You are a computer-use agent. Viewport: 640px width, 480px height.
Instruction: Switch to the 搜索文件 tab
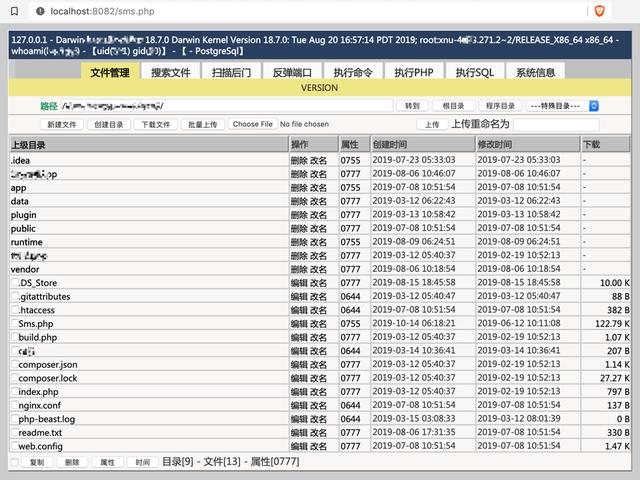[x=171, y=73]
